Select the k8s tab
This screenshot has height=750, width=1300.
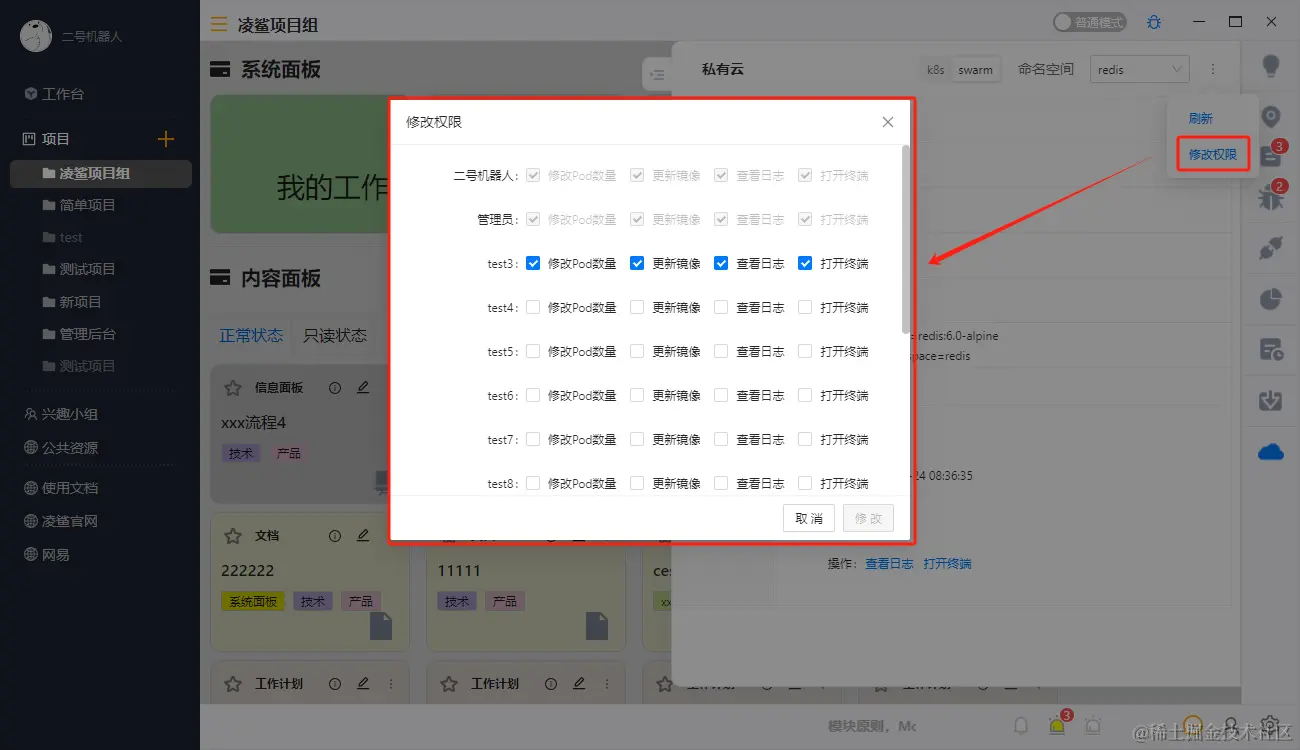click(935, 70)
